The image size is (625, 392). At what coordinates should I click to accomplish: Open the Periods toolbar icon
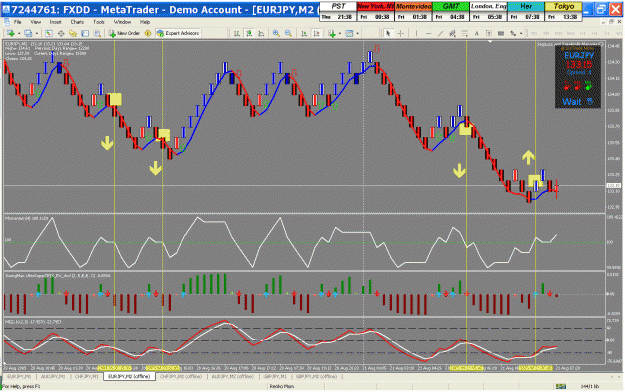point(349,33)
